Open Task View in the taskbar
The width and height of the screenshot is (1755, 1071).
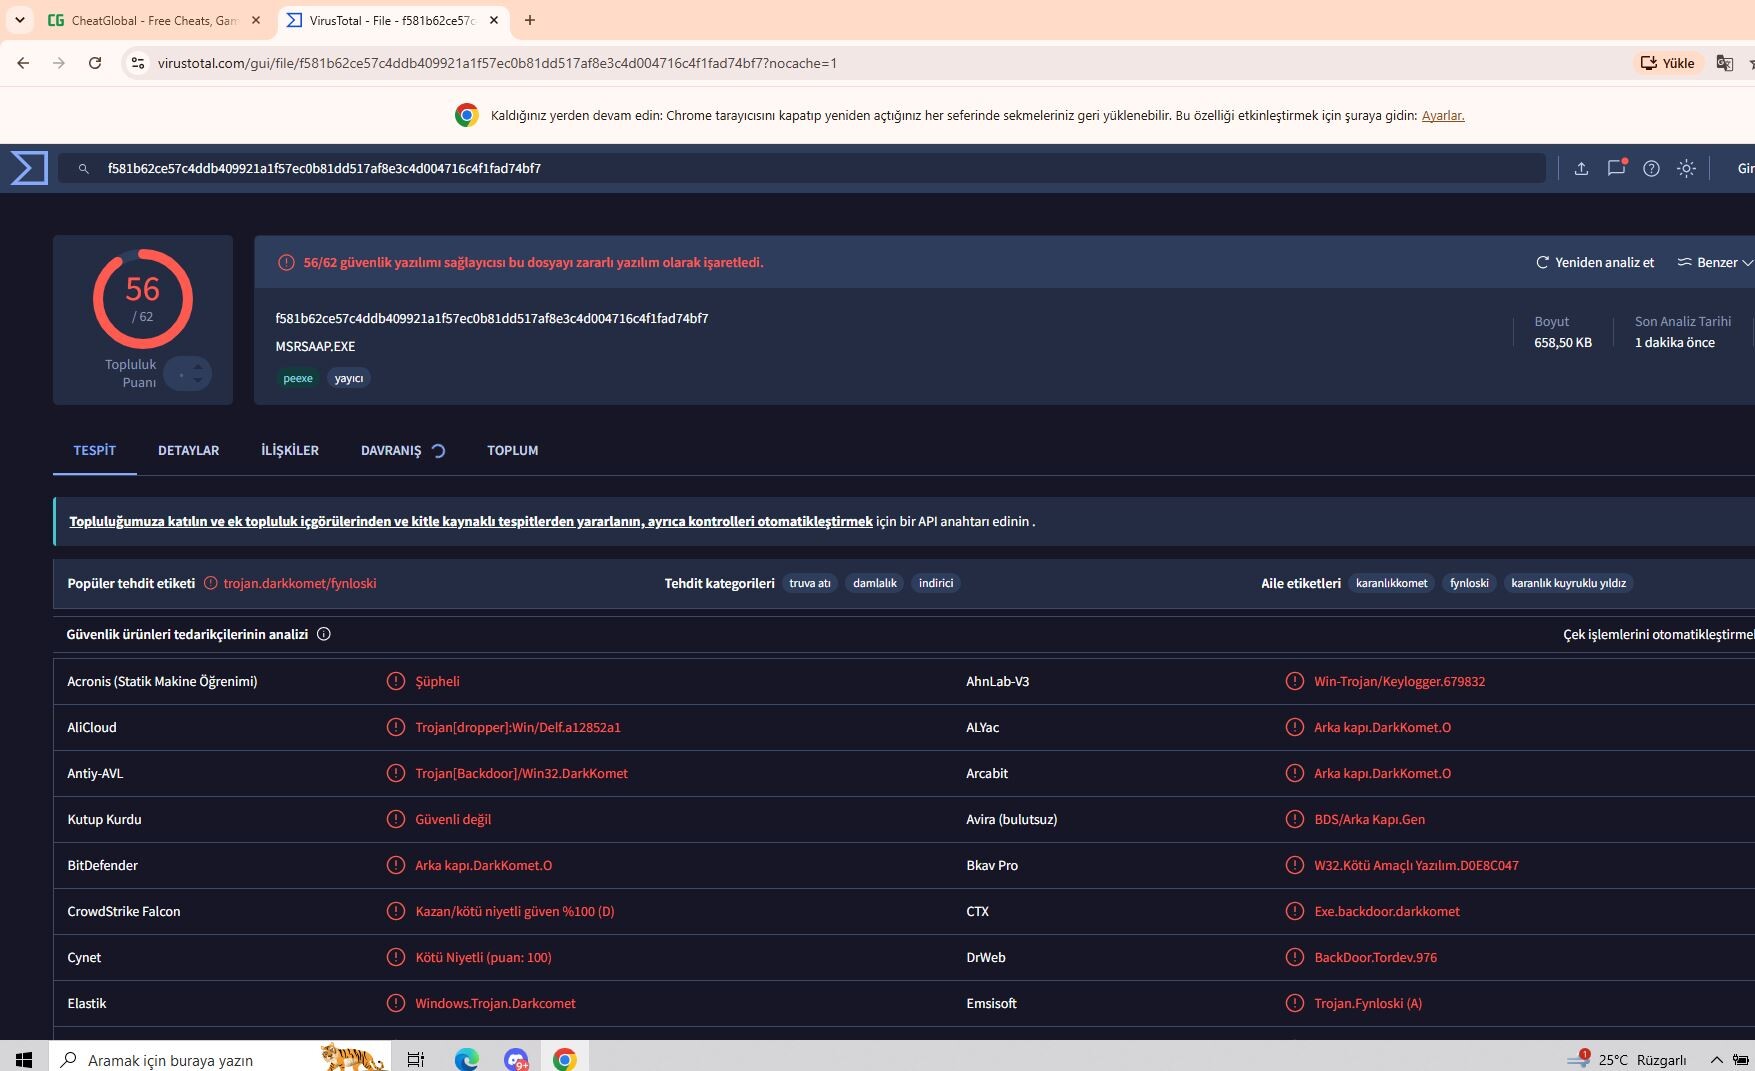click(x=416, y=1059)
